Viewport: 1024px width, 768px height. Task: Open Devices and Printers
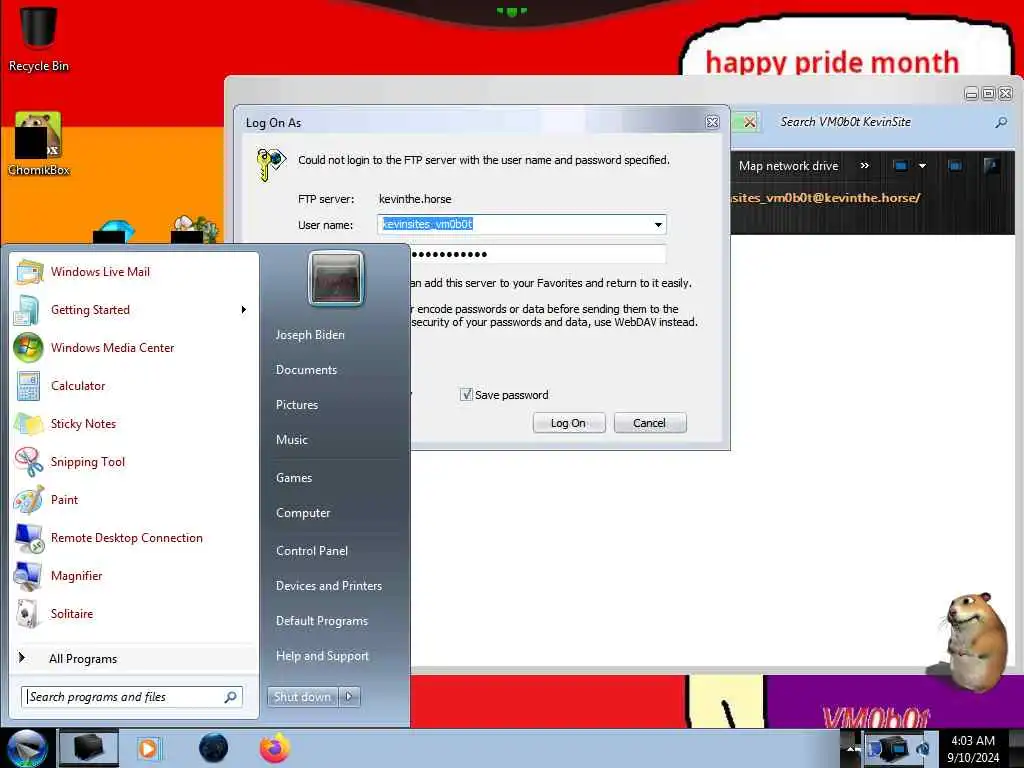(x=328, y=586)
